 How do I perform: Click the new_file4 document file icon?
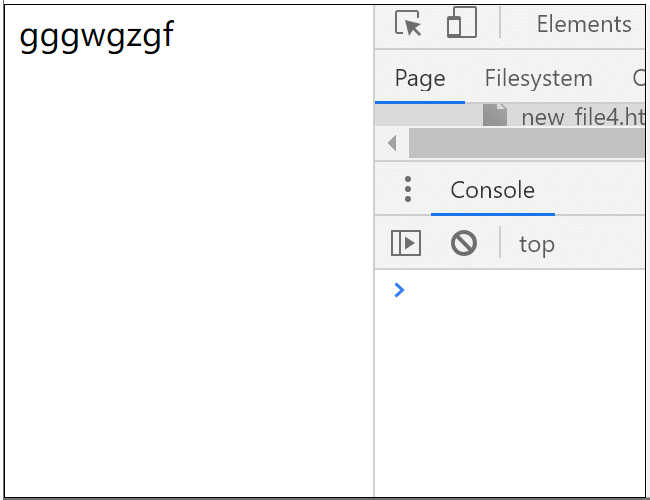click(495, 115)
